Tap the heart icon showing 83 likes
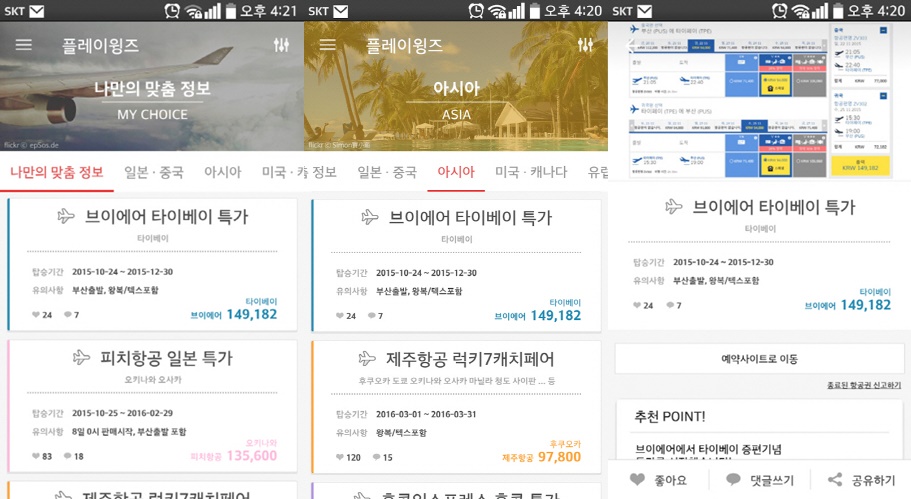The image size is (911, 499). coord(36,456)
